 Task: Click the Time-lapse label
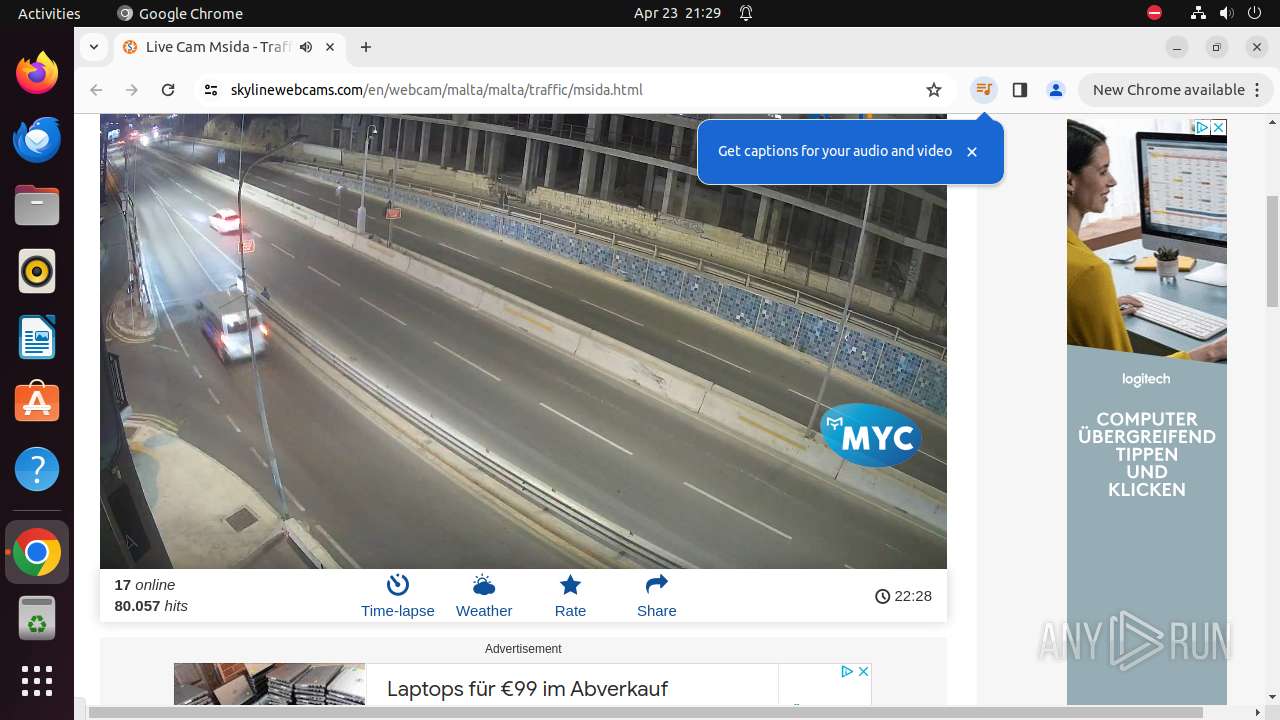coord(398,611)
